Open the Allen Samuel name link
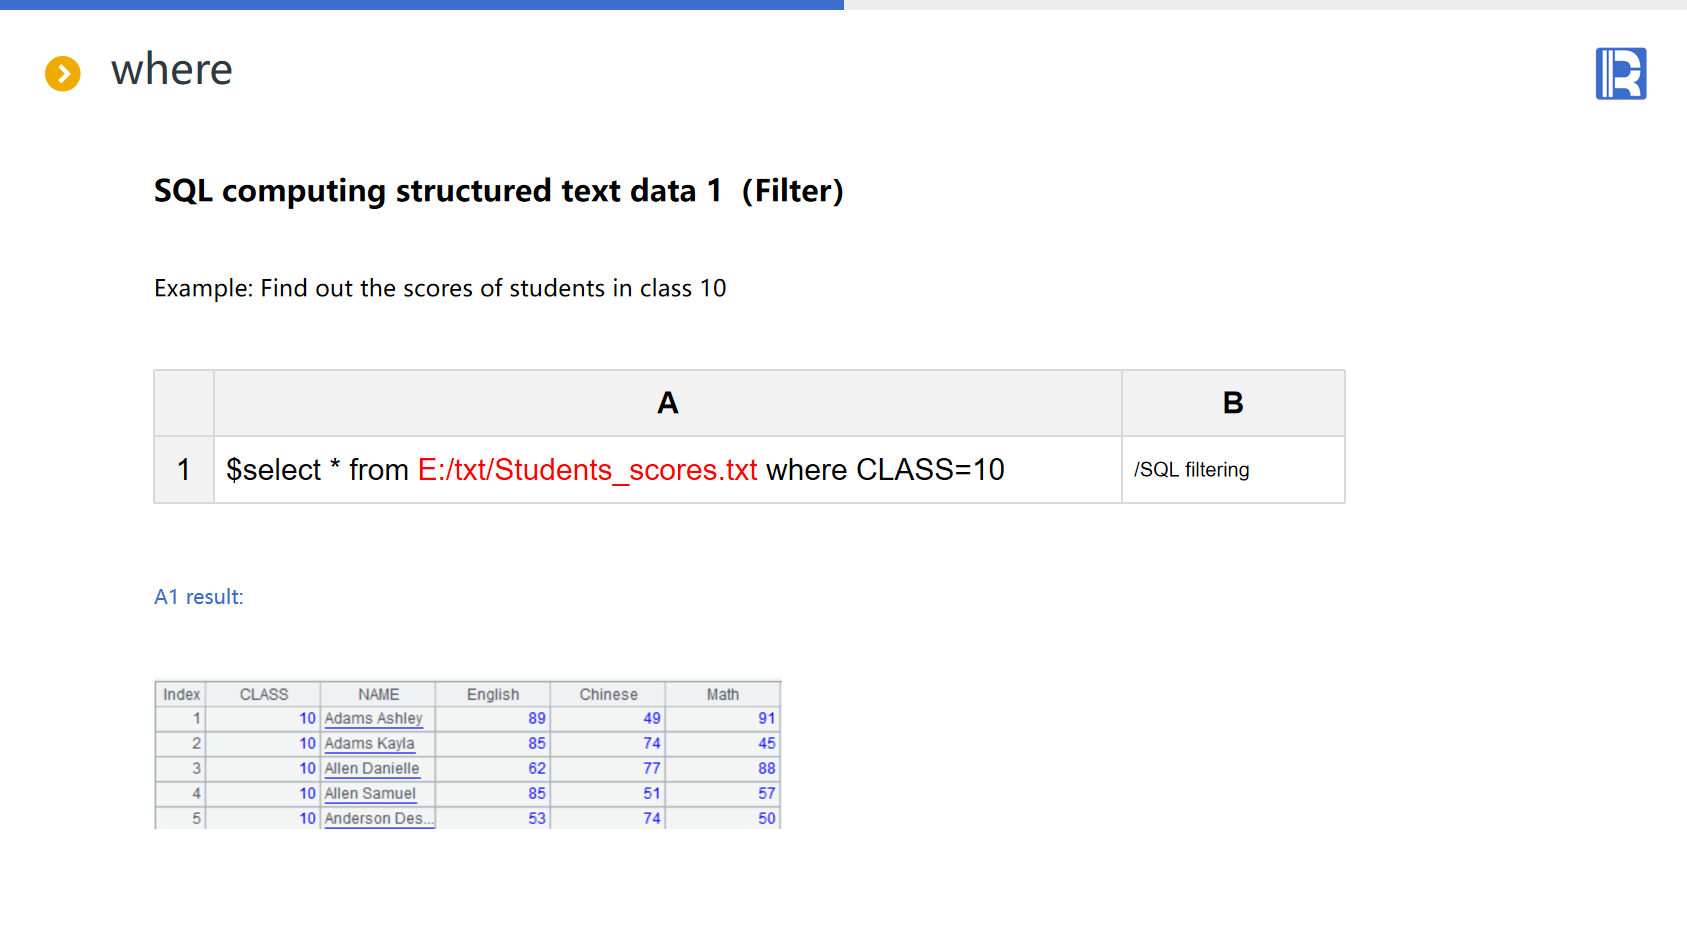The width and height of the screenshot is (1687, 949). click(370, 793)
